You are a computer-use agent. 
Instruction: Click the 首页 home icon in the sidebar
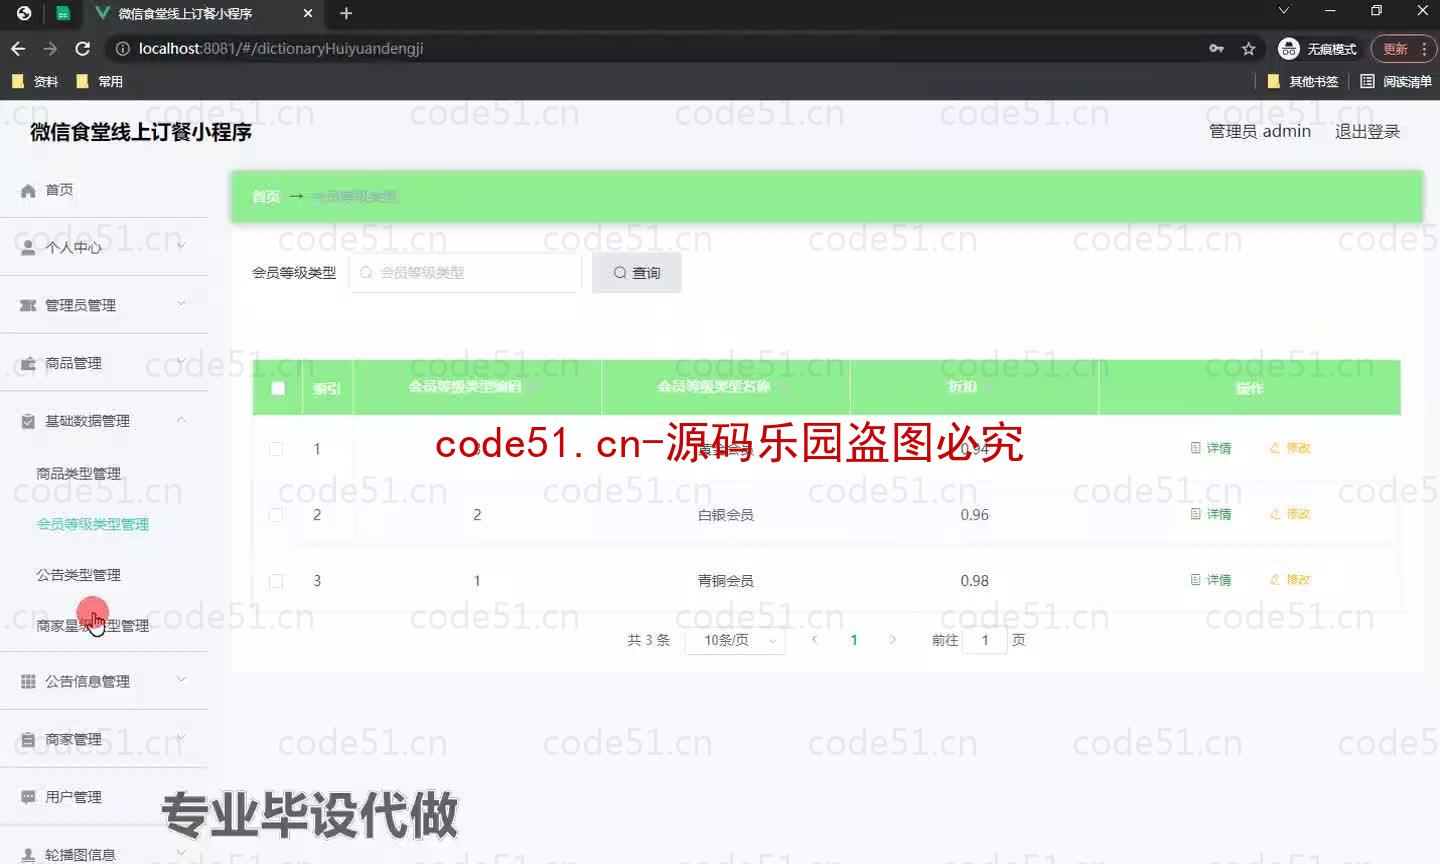(28, 190)
